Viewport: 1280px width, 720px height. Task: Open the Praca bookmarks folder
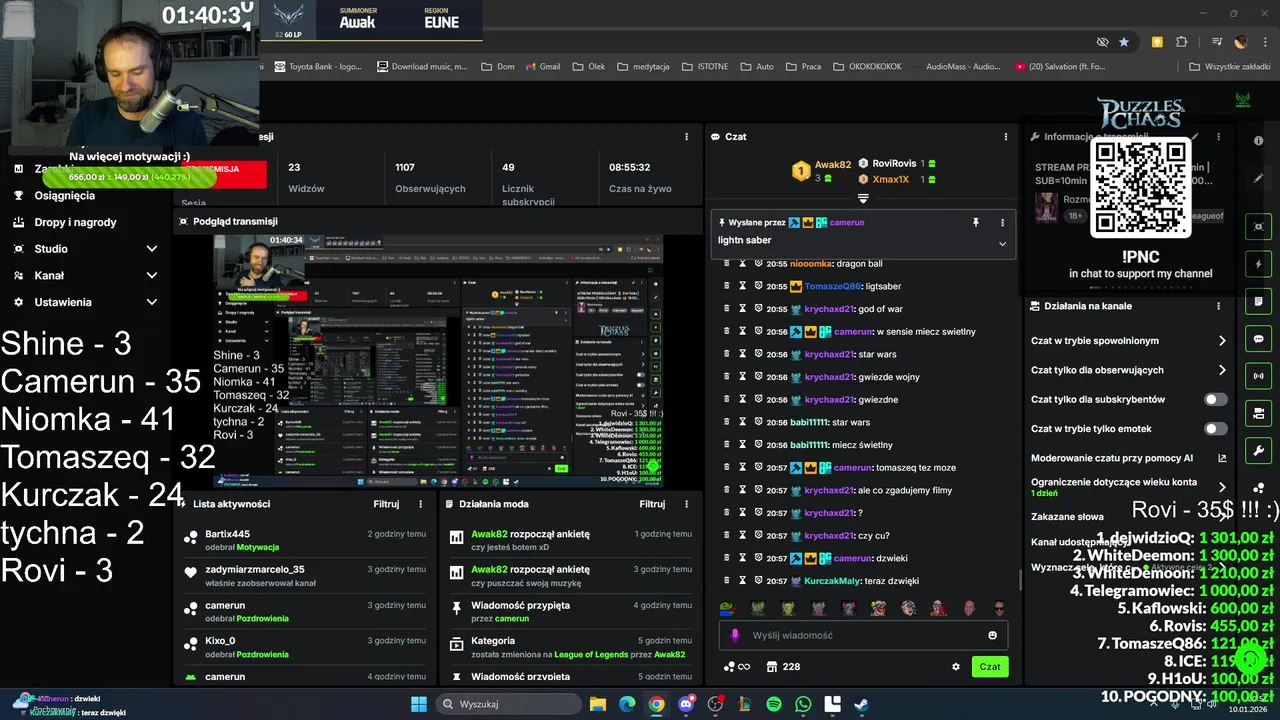tap(803, 67)
